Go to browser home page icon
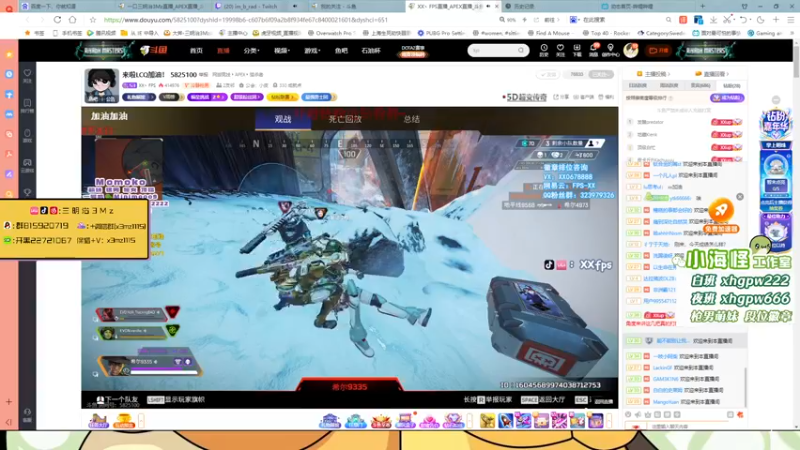The image size is (800, 450). tap(72, 20)
